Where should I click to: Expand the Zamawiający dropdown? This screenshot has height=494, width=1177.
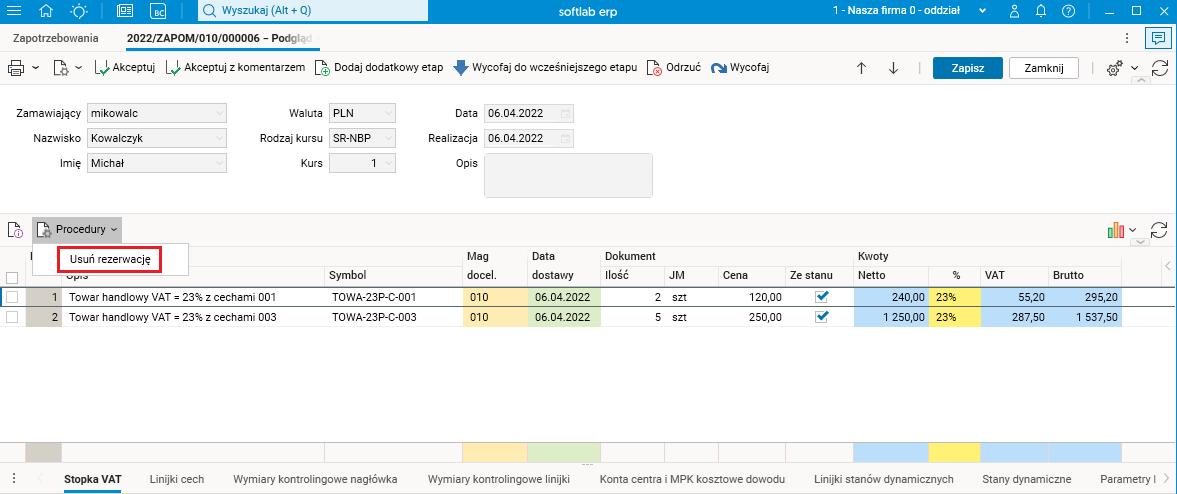coord(219,113)
